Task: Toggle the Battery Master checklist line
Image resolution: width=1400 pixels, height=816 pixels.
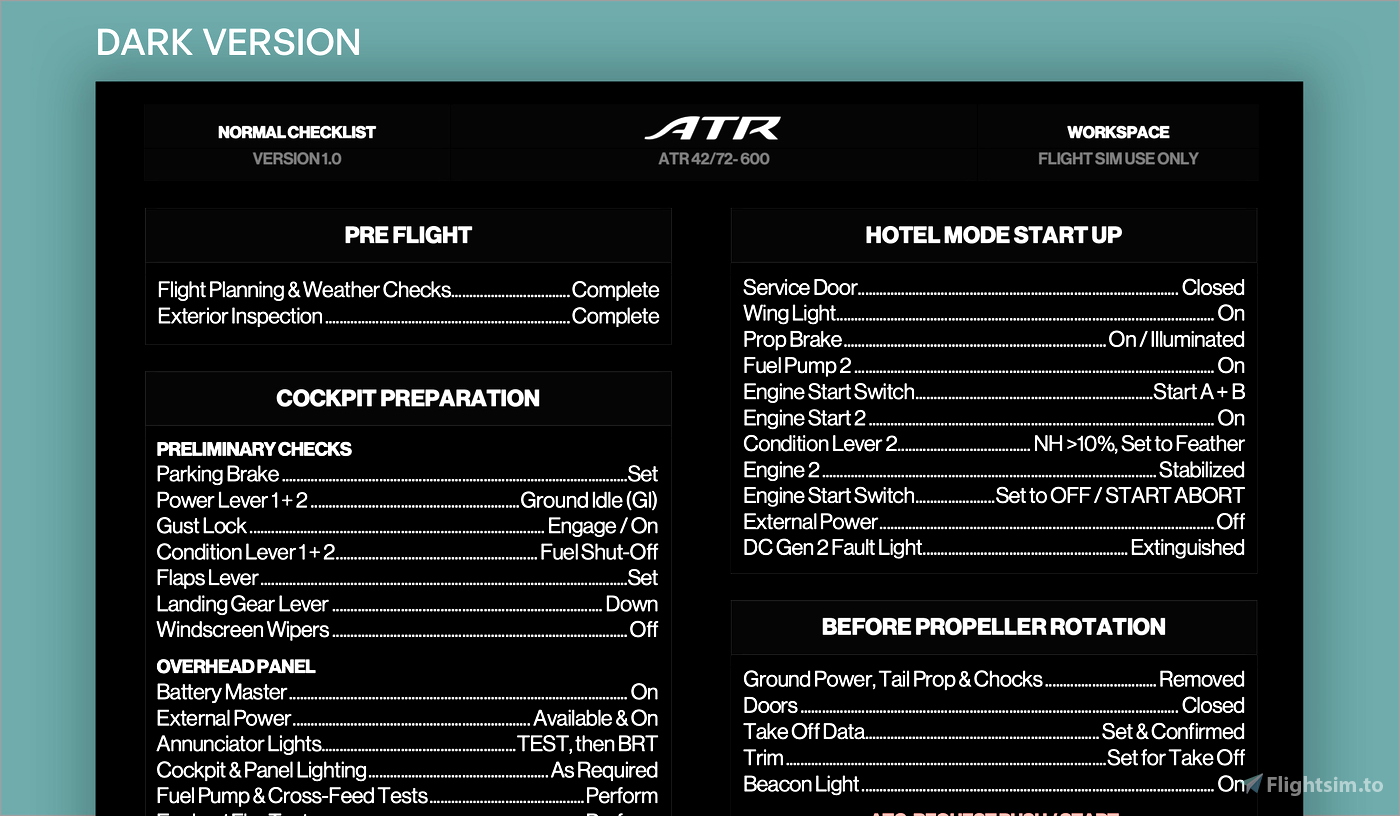Action: click(x=406, y=692)
